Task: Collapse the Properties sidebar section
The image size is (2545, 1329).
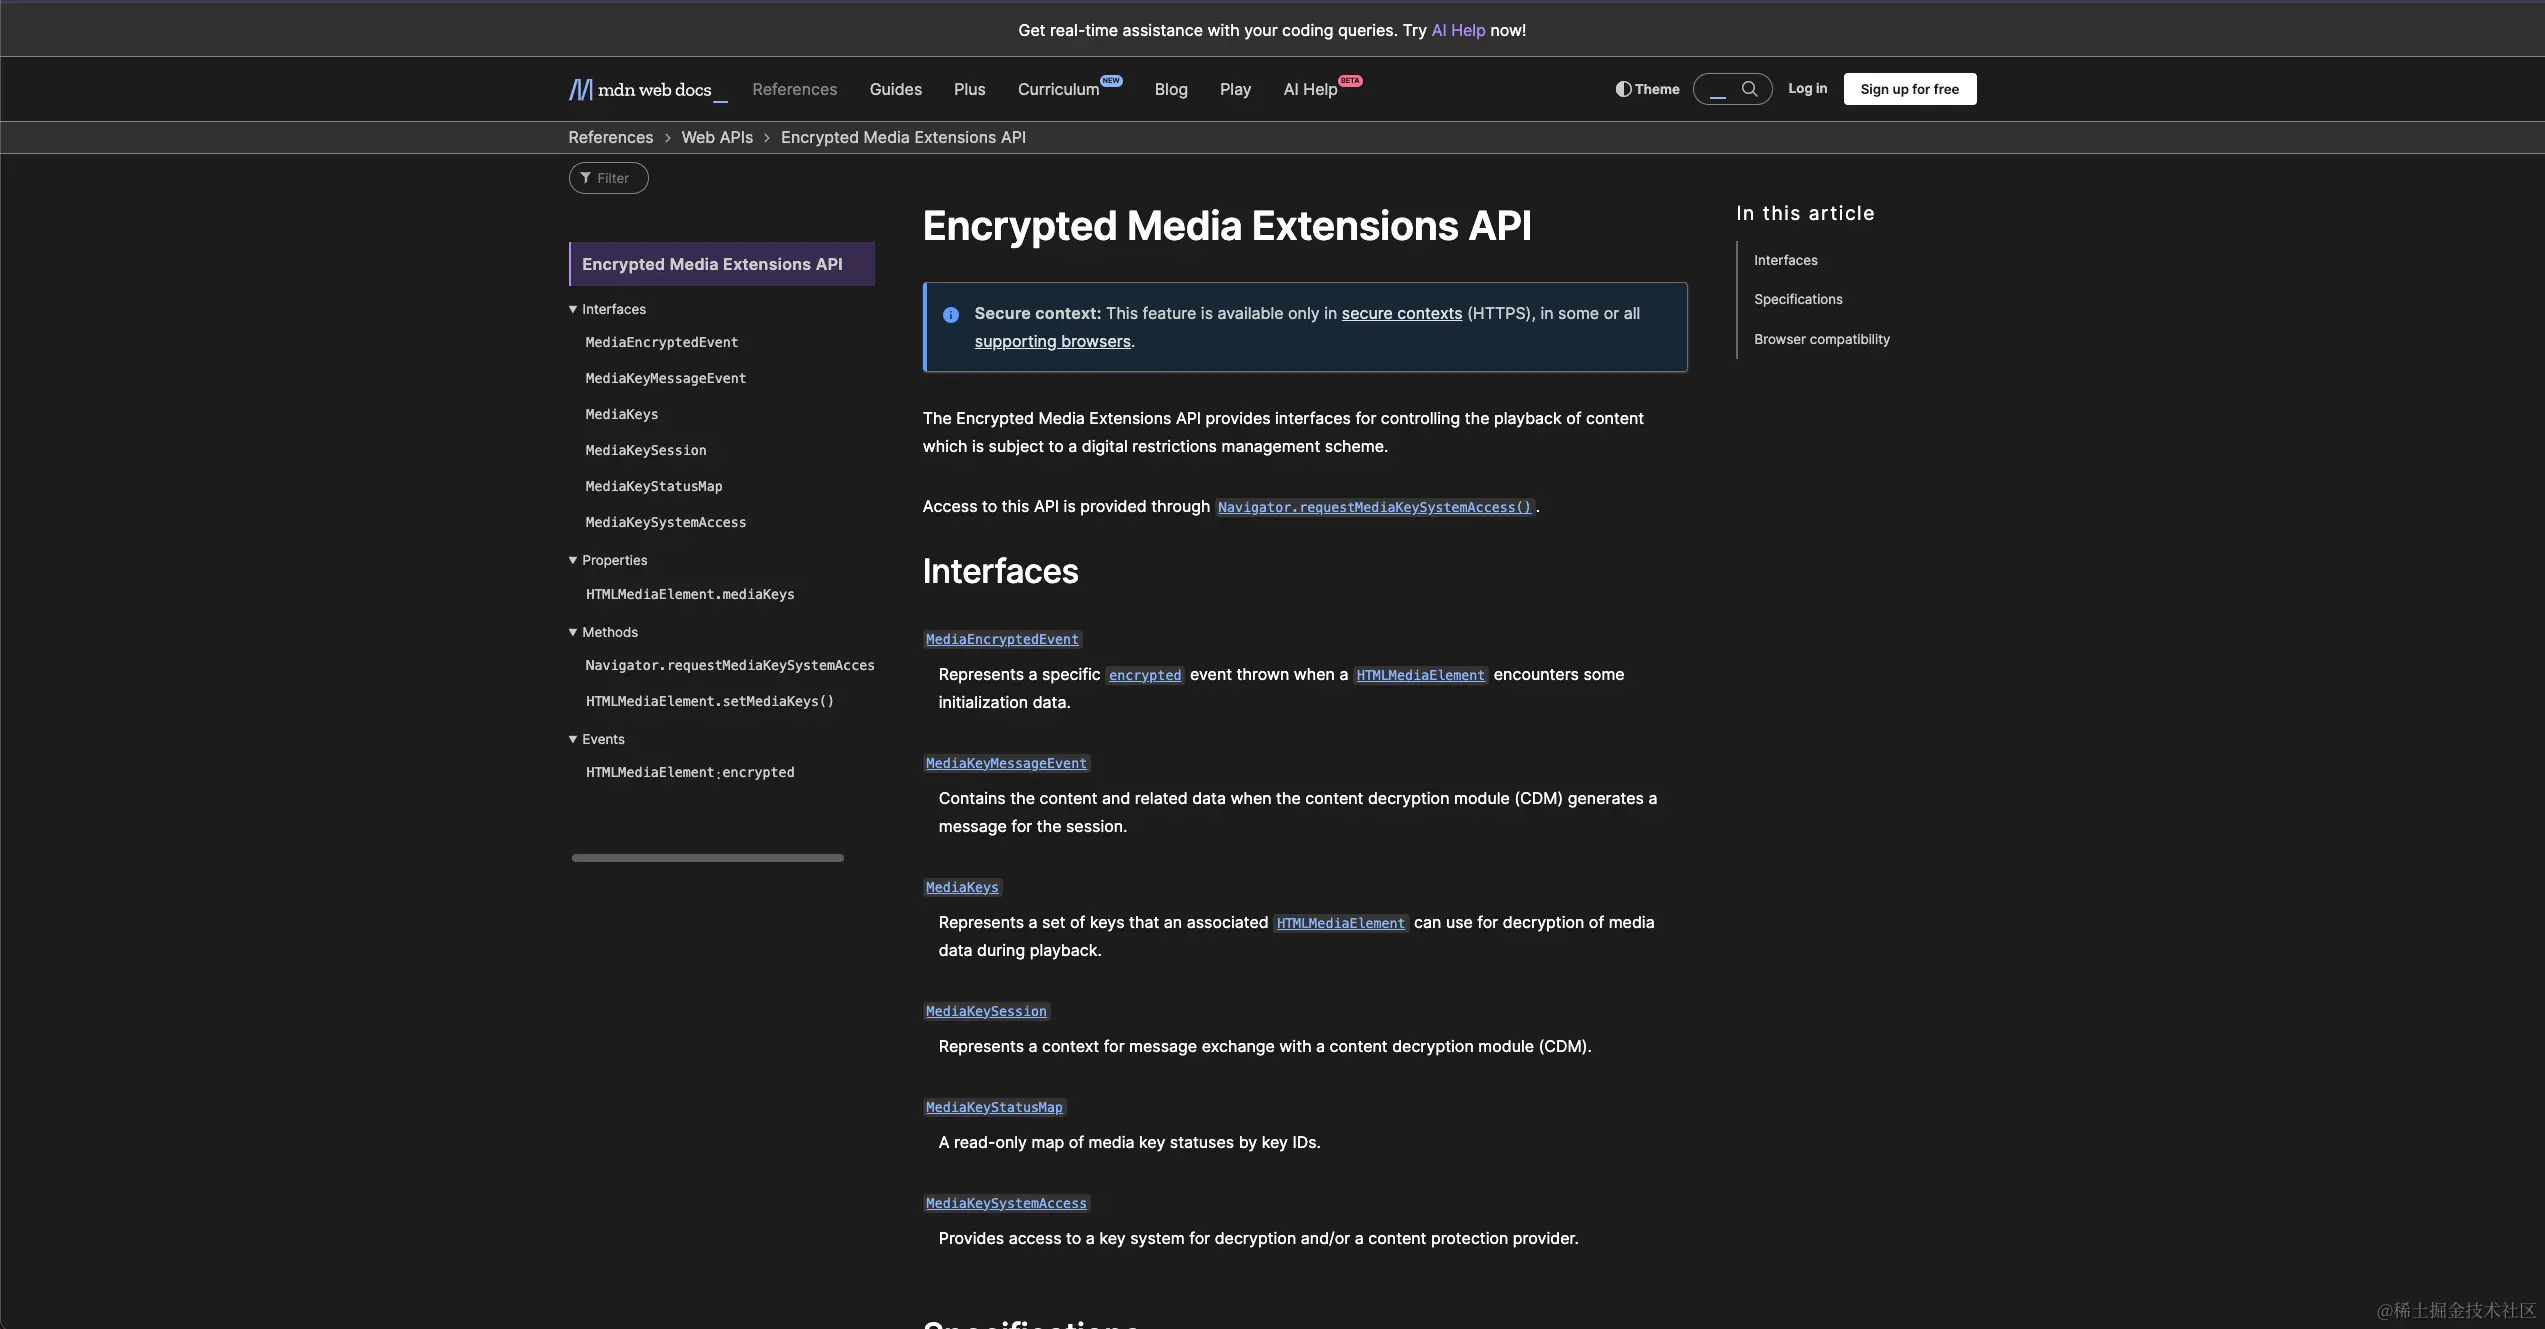Action: 573,561
